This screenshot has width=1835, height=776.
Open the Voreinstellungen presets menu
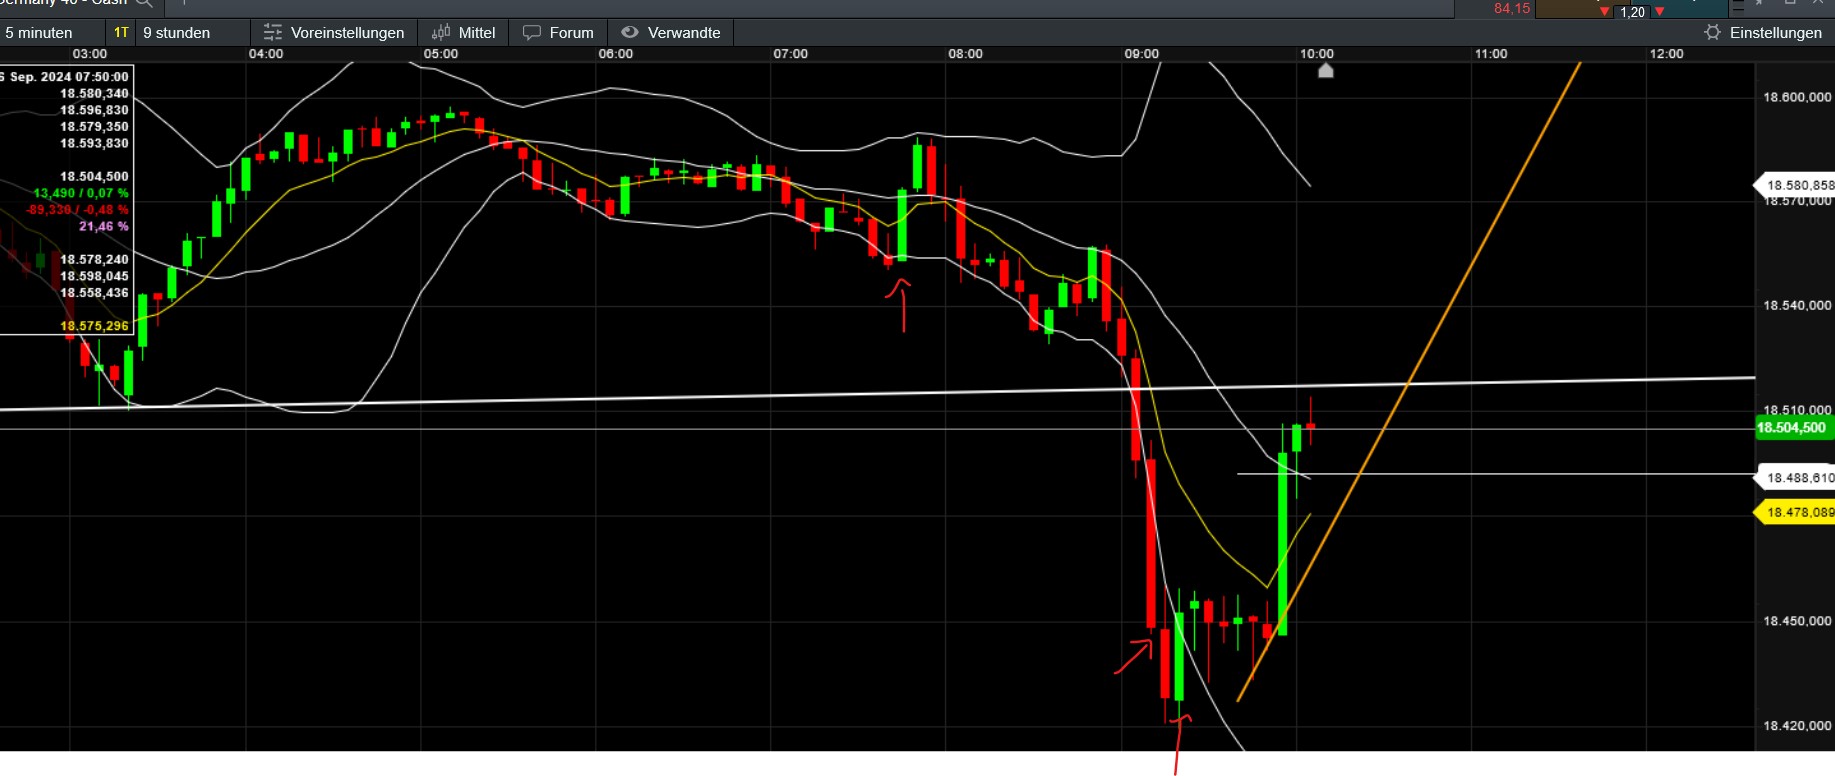[x=334, y=33]
